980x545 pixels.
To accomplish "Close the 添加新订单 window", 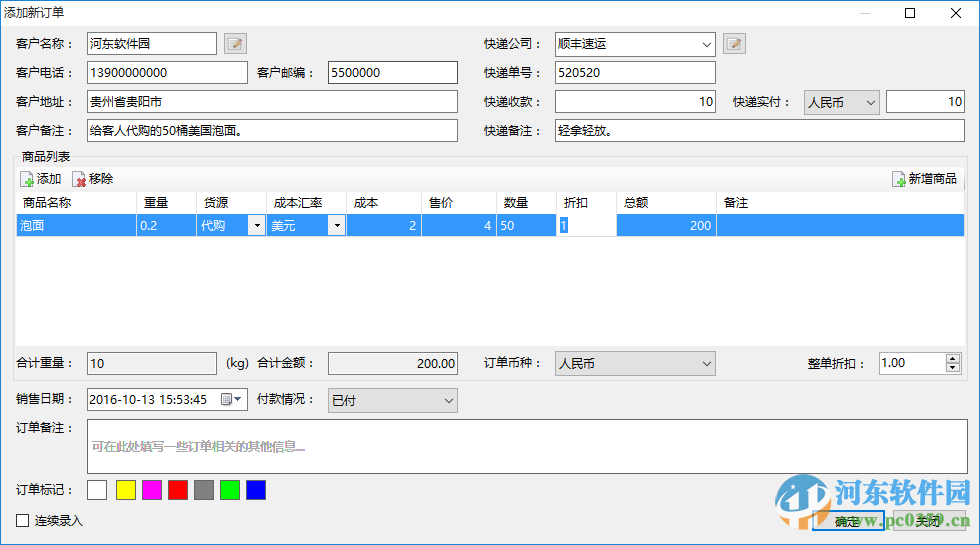I will pos(956,13).
